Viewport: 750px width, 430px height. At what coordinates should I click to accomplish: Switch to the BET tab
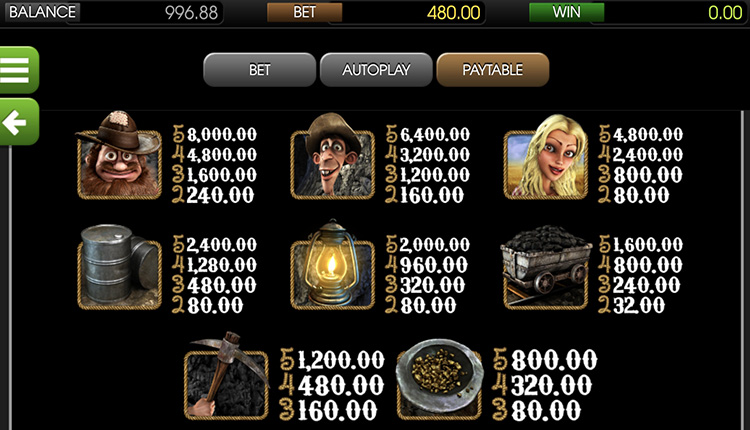260,70
